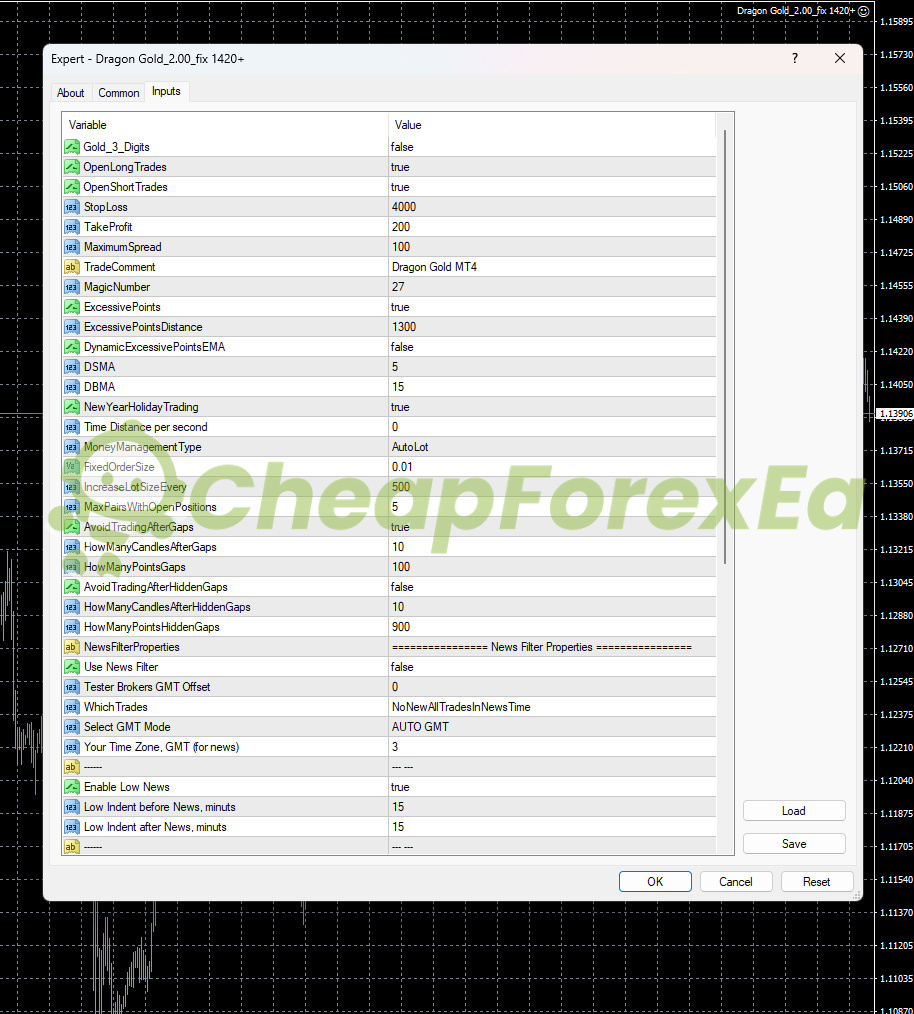Click the icon next to OpenLongTrades
Viewport: 914px width, 1014px height.
pos(72,167)
